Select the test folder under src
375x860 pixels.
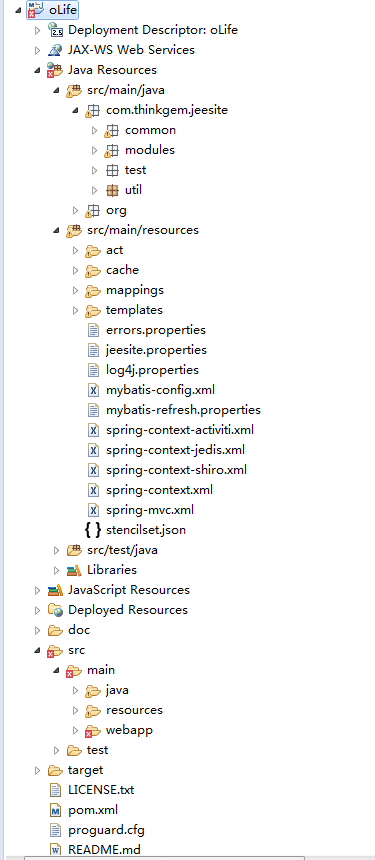tap(98, 750)
